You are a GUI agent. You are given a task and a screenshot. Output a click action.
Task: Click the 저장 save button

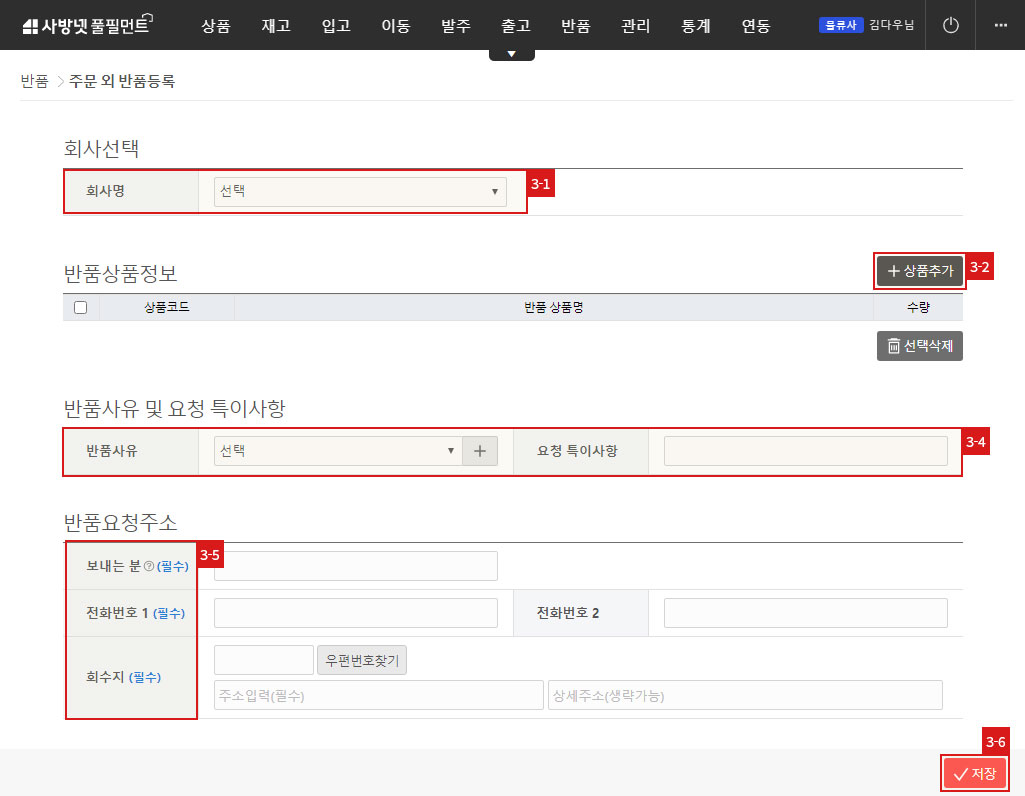click(x=975, y=772)
